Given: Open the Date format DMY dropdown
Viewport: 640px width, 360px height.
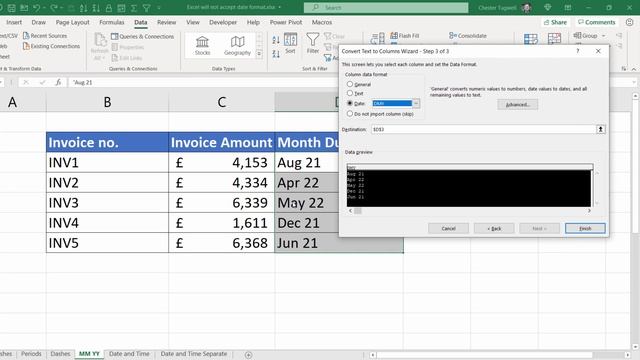Looking at the screenshot, I should coord(416,103).
